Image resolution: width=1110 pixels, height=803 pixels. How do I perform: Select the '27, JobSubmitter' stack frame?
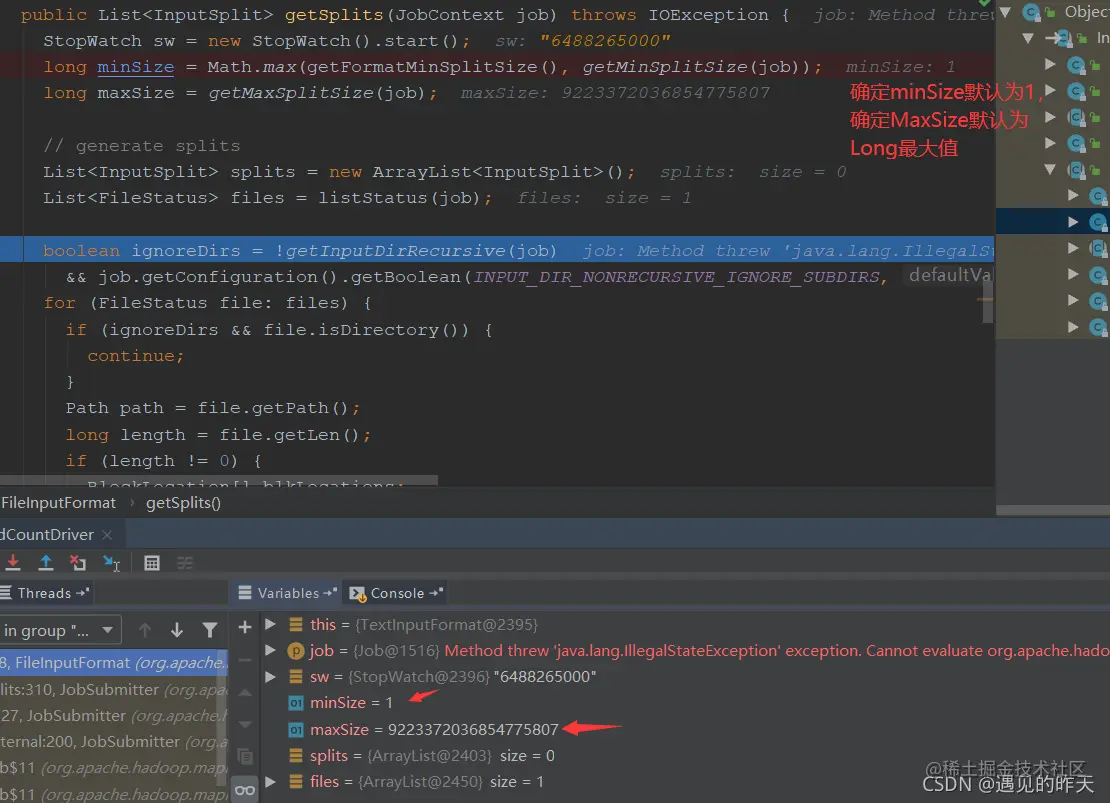[113, 715]
